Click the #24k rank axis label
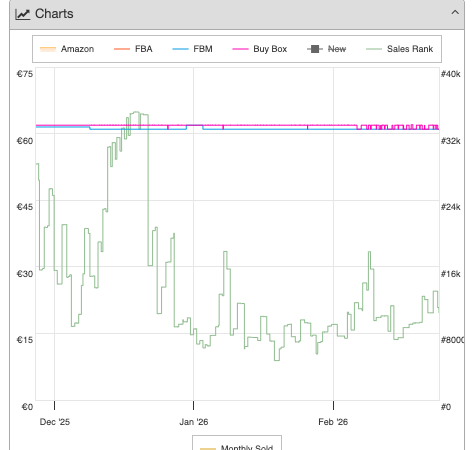The image size is (474, 450). pos(451,207)
